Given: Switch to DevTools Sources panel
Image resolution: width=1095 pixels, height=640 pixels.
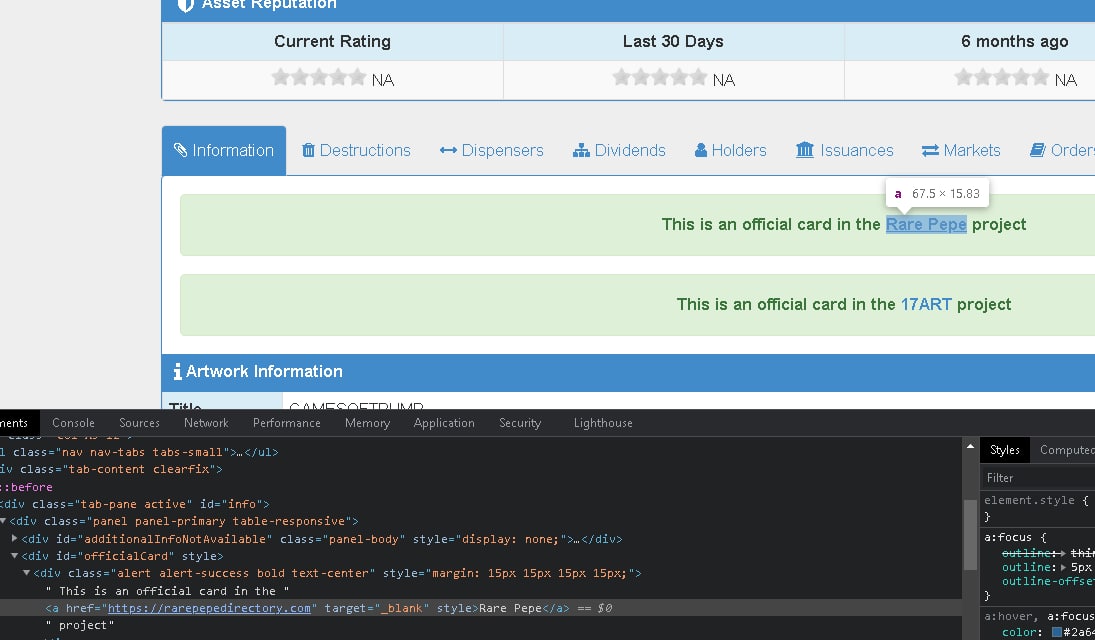Looking at the screenshot, I should click(x=139, y=423).
